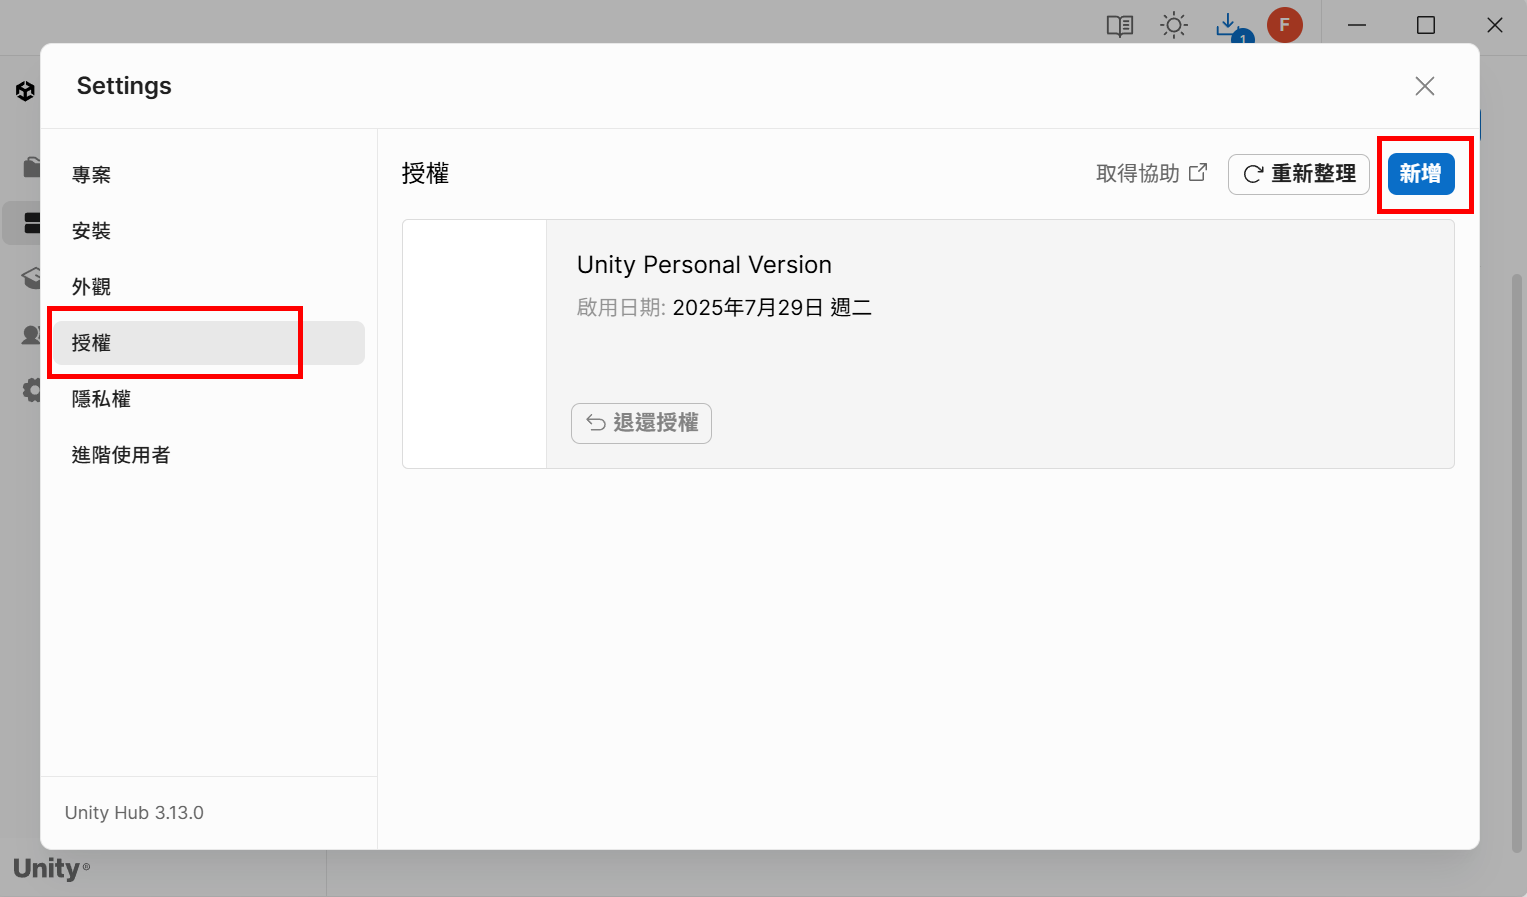Select 專案 settings tab
This screenshot has height=897, width=1527.
point(209,175)
